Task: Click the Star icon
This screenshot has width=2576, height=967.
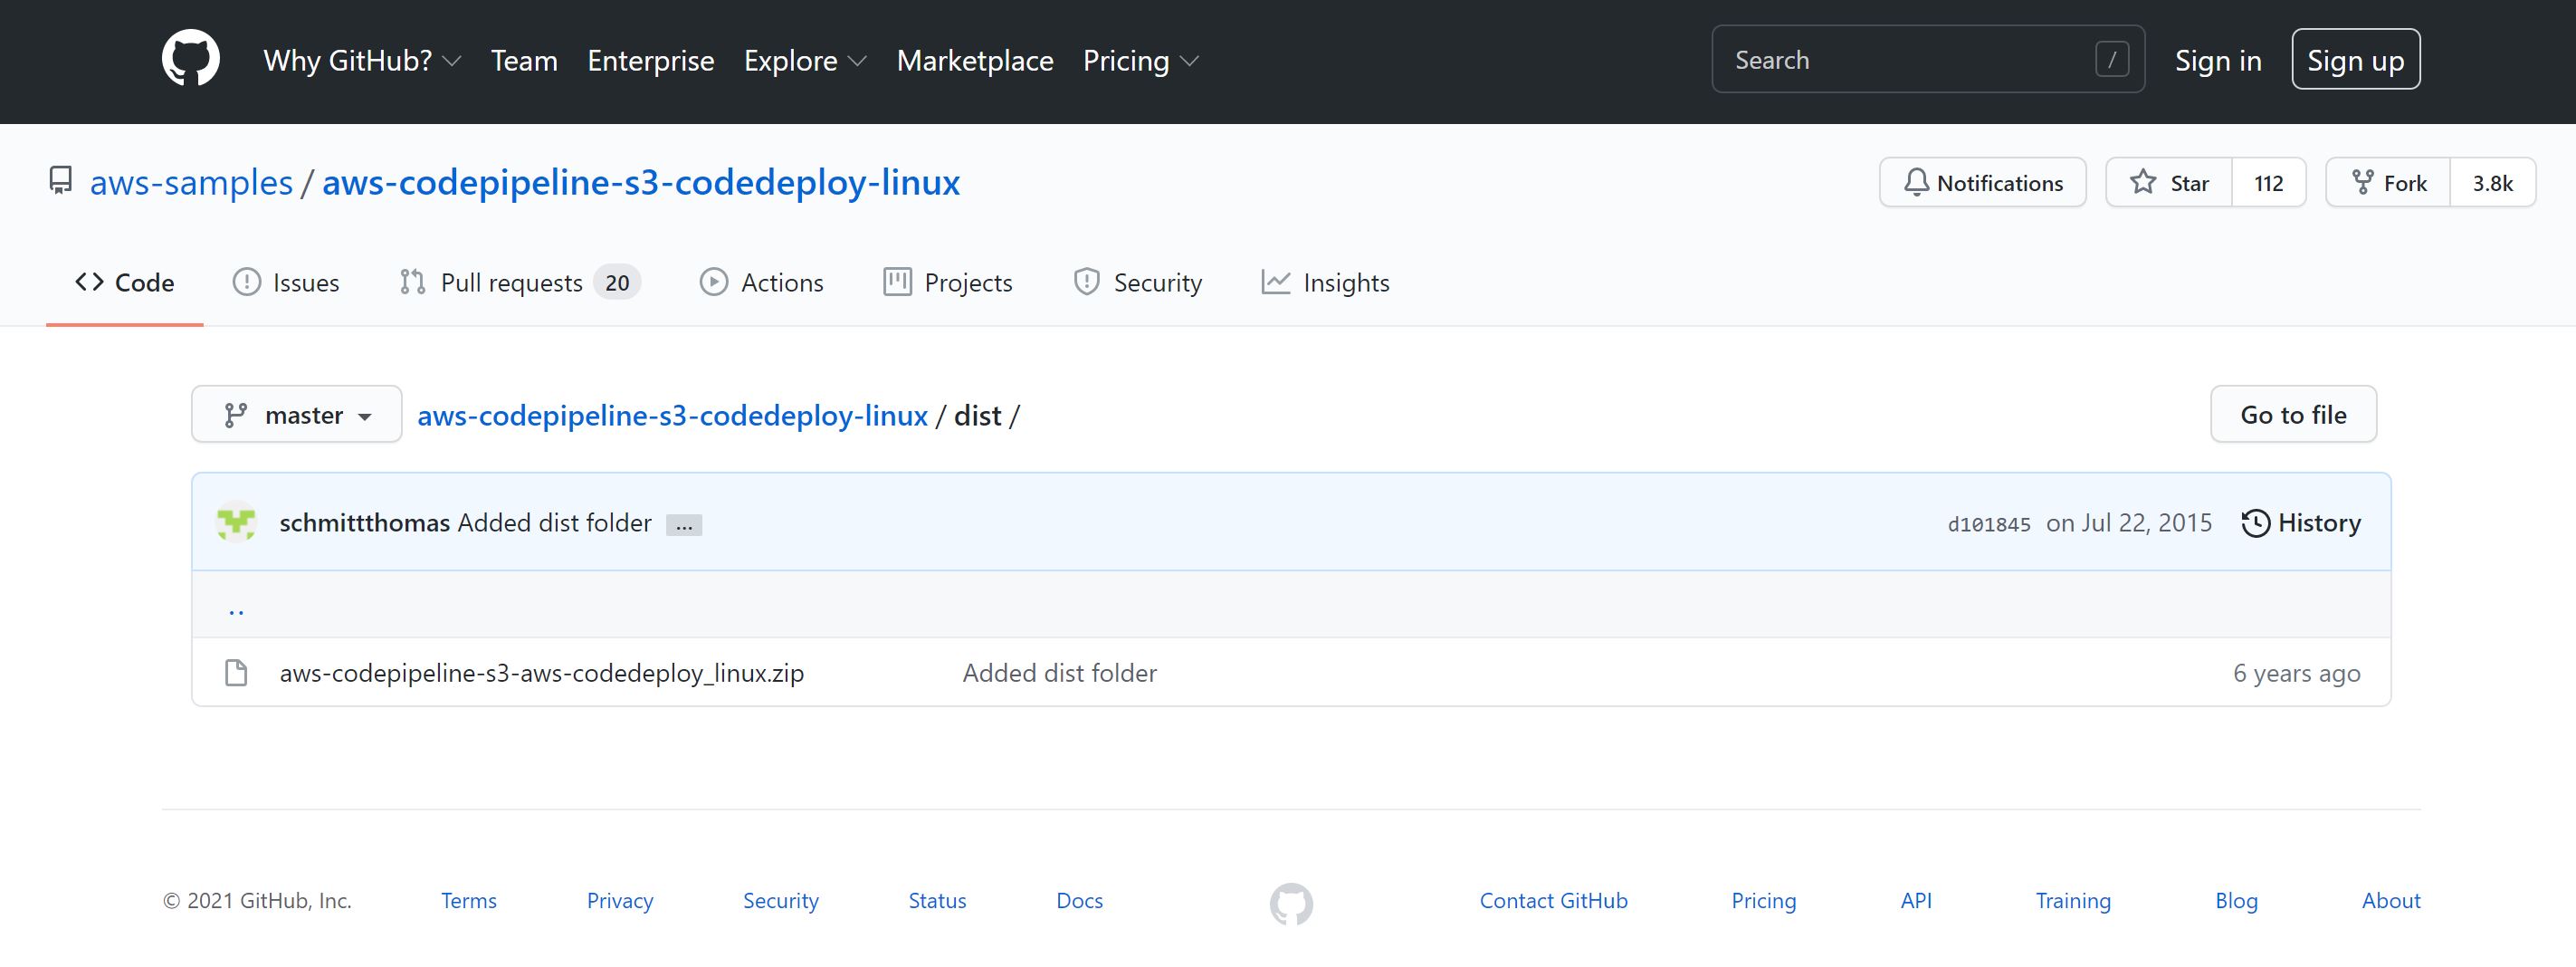Action: point(2143,183)
